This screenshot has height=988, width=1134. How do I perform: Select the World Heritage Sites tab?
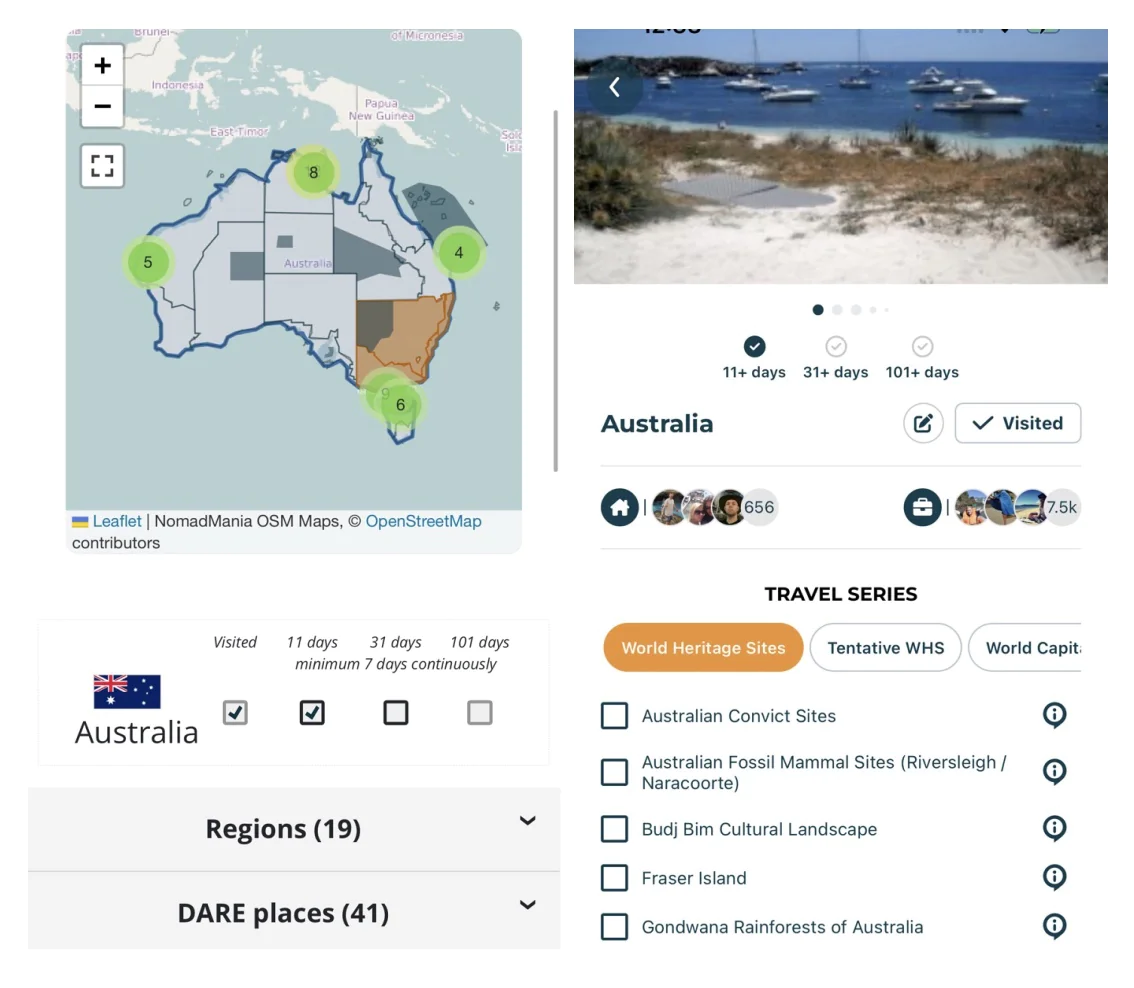click(x=703, y=648)
